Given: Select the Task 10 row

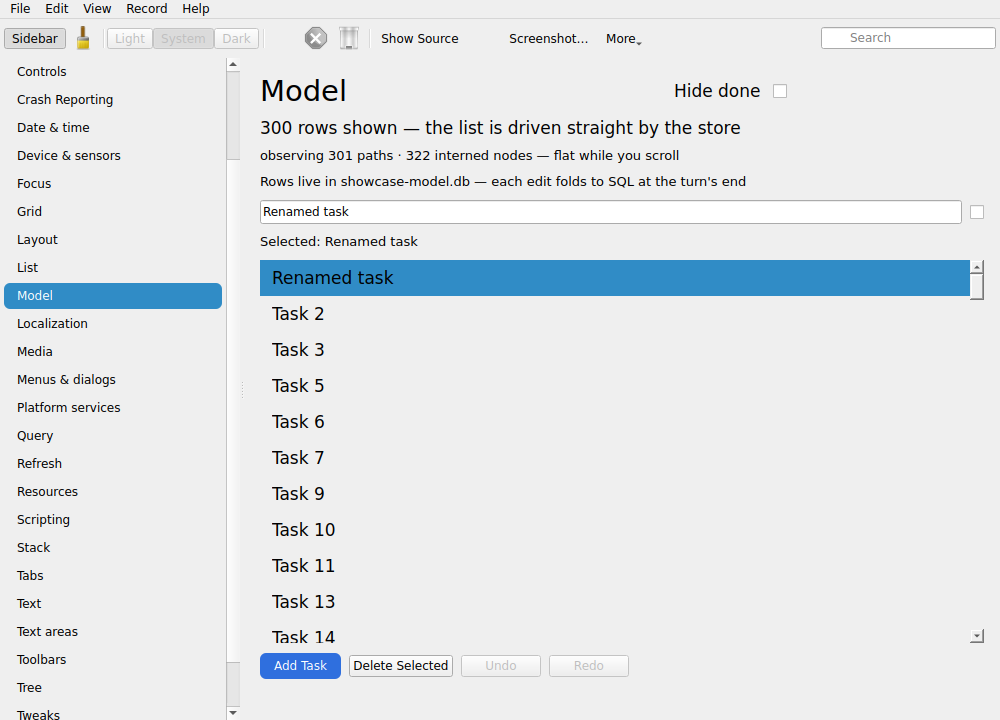Looking at the screenshot, I should point(615,530).
